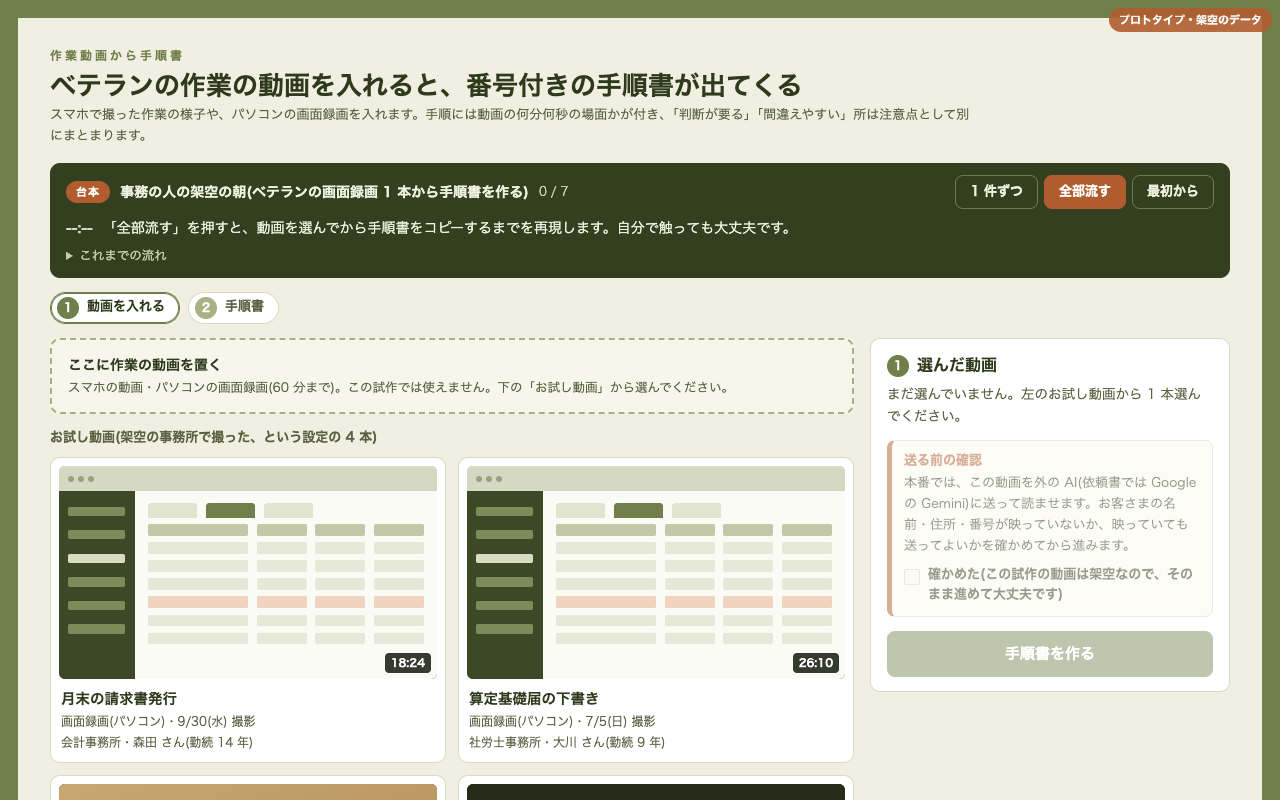Click the 算定基礎届の下書き title text

[x=534, y=698]
